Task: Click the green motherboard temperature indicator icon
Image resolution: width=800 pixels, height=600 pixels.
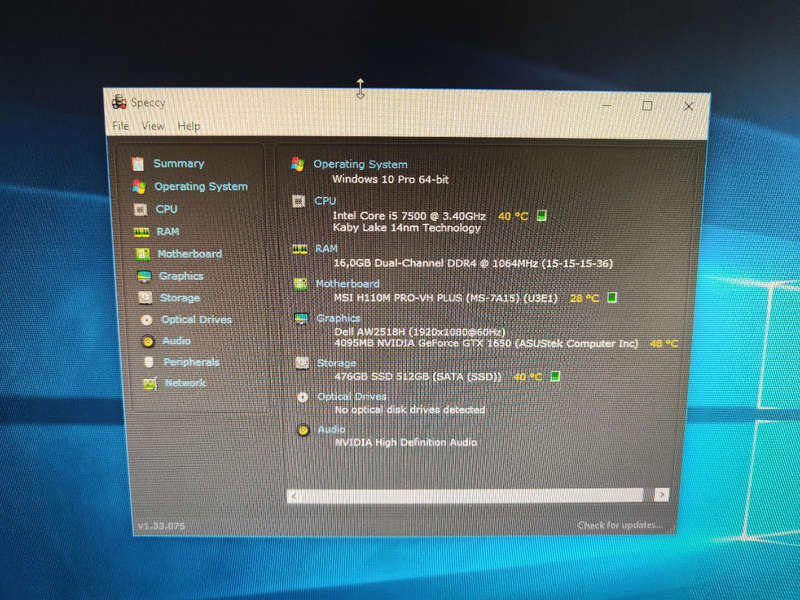Action: [612, 297]
